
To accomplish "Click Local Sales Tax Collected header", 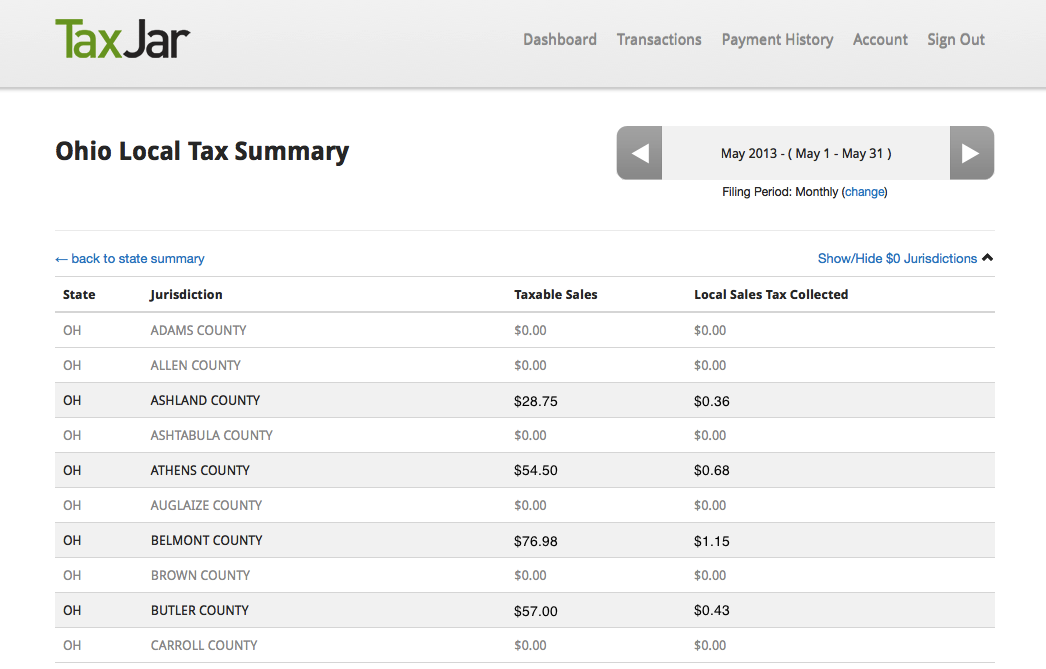I will (771, 295).
